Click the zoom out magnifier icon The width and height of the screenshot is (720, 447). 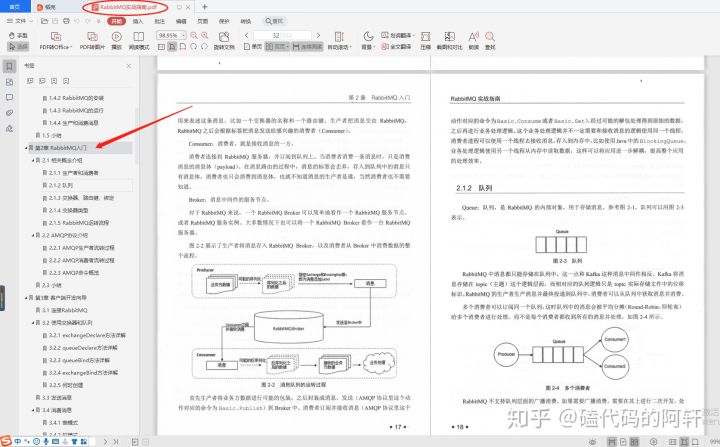[x=194, y=35]
